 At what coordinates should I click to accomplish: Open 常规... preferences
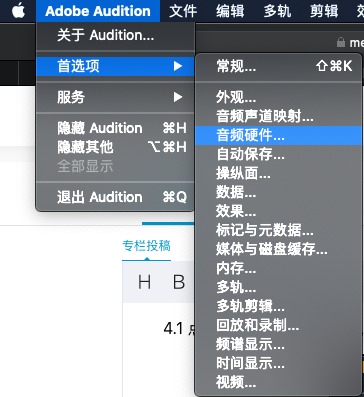pos(278,66)
